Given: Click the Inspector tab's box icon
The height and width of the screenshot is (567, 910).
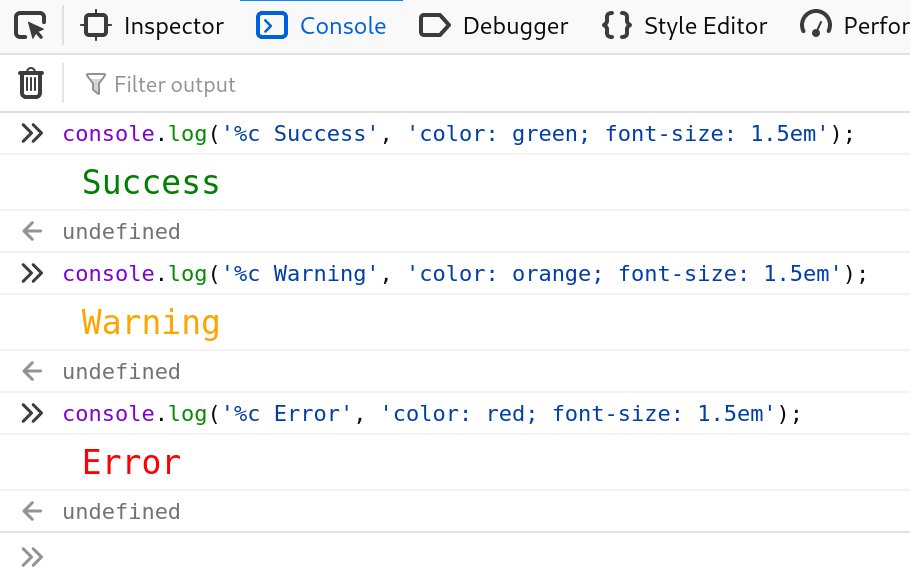Looking at the screenshot, I should pos(95,26).
